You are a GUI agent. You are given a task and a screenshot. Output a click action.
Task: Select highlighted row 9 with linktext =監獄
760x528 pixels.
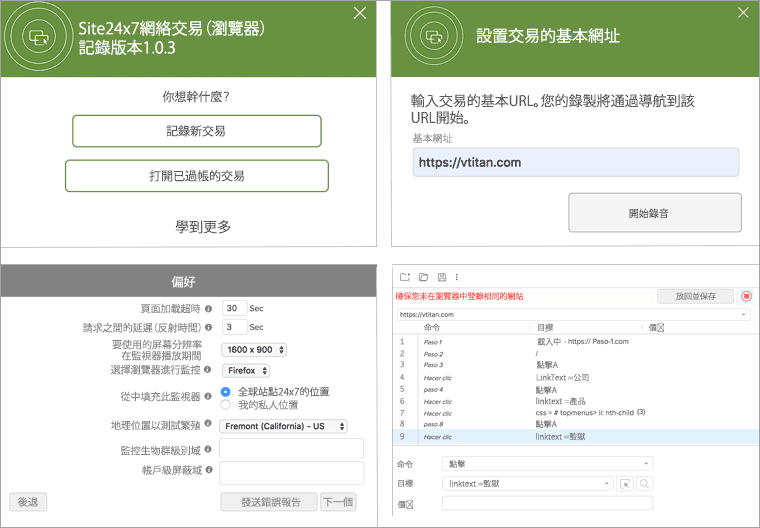pyautogui.click(x=575, y=436)
